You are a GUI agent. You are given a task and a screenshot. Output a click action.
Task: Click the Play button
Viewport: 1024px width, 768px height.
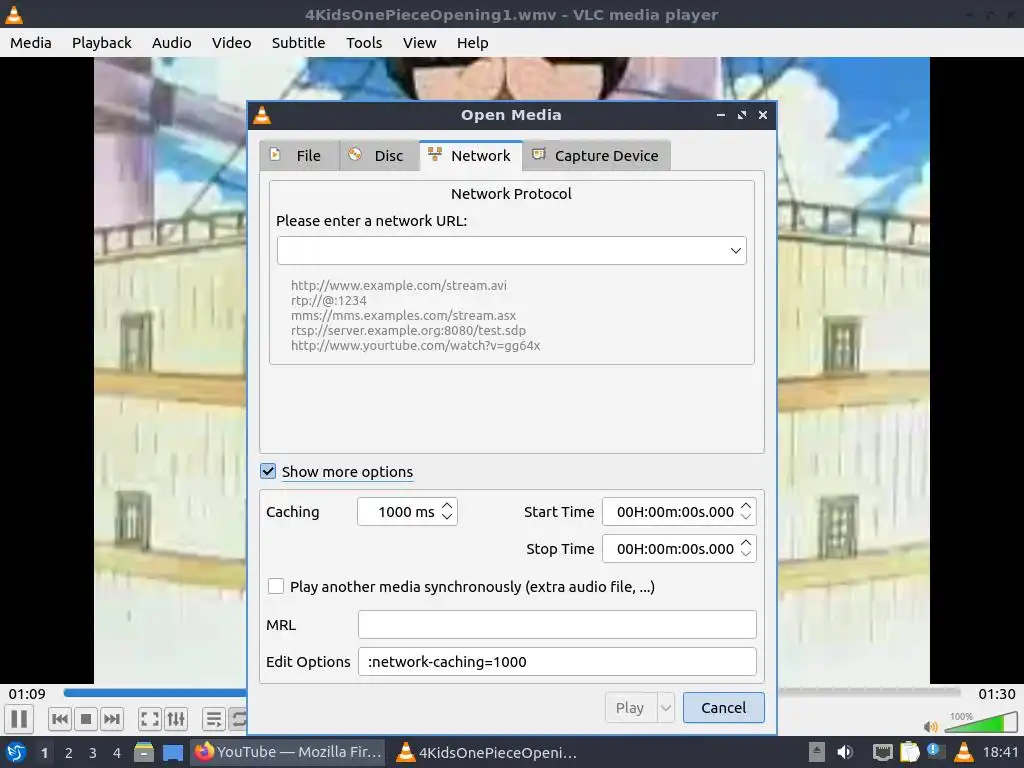click(630, 708)
